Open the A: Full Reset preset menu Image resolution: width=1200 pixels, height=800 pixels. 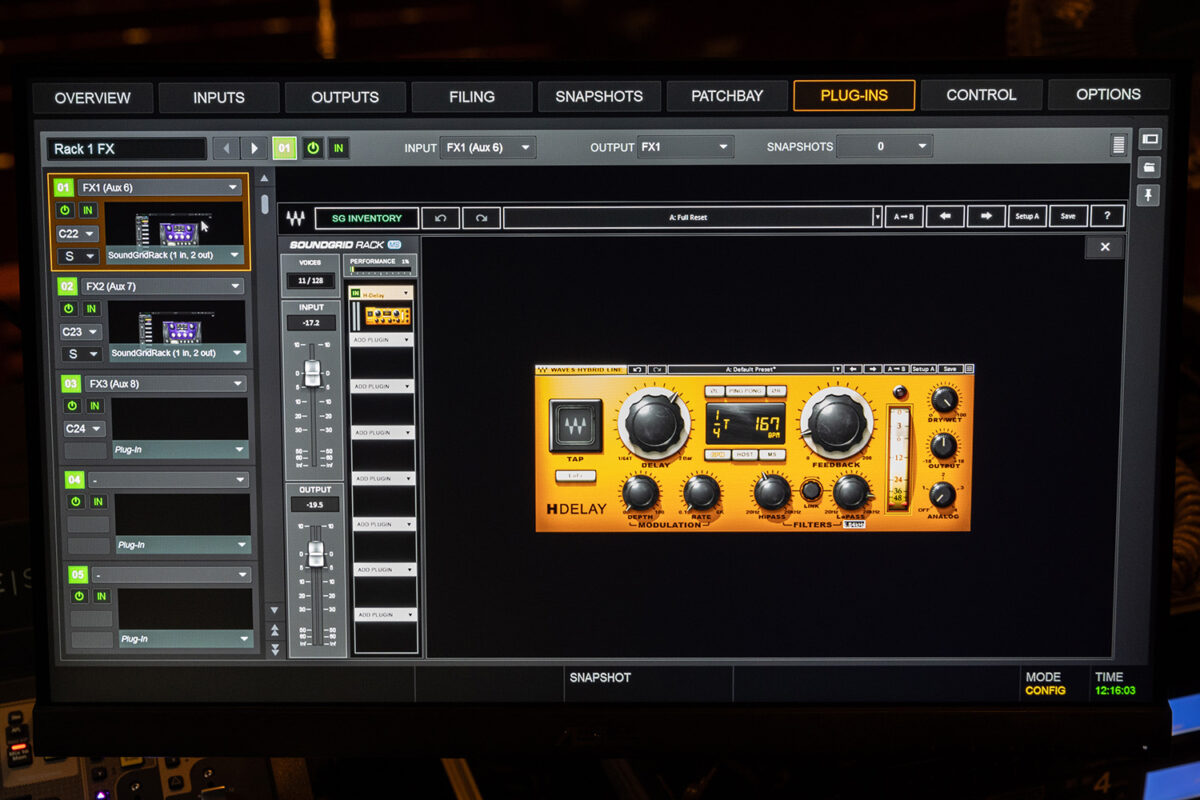693,217
